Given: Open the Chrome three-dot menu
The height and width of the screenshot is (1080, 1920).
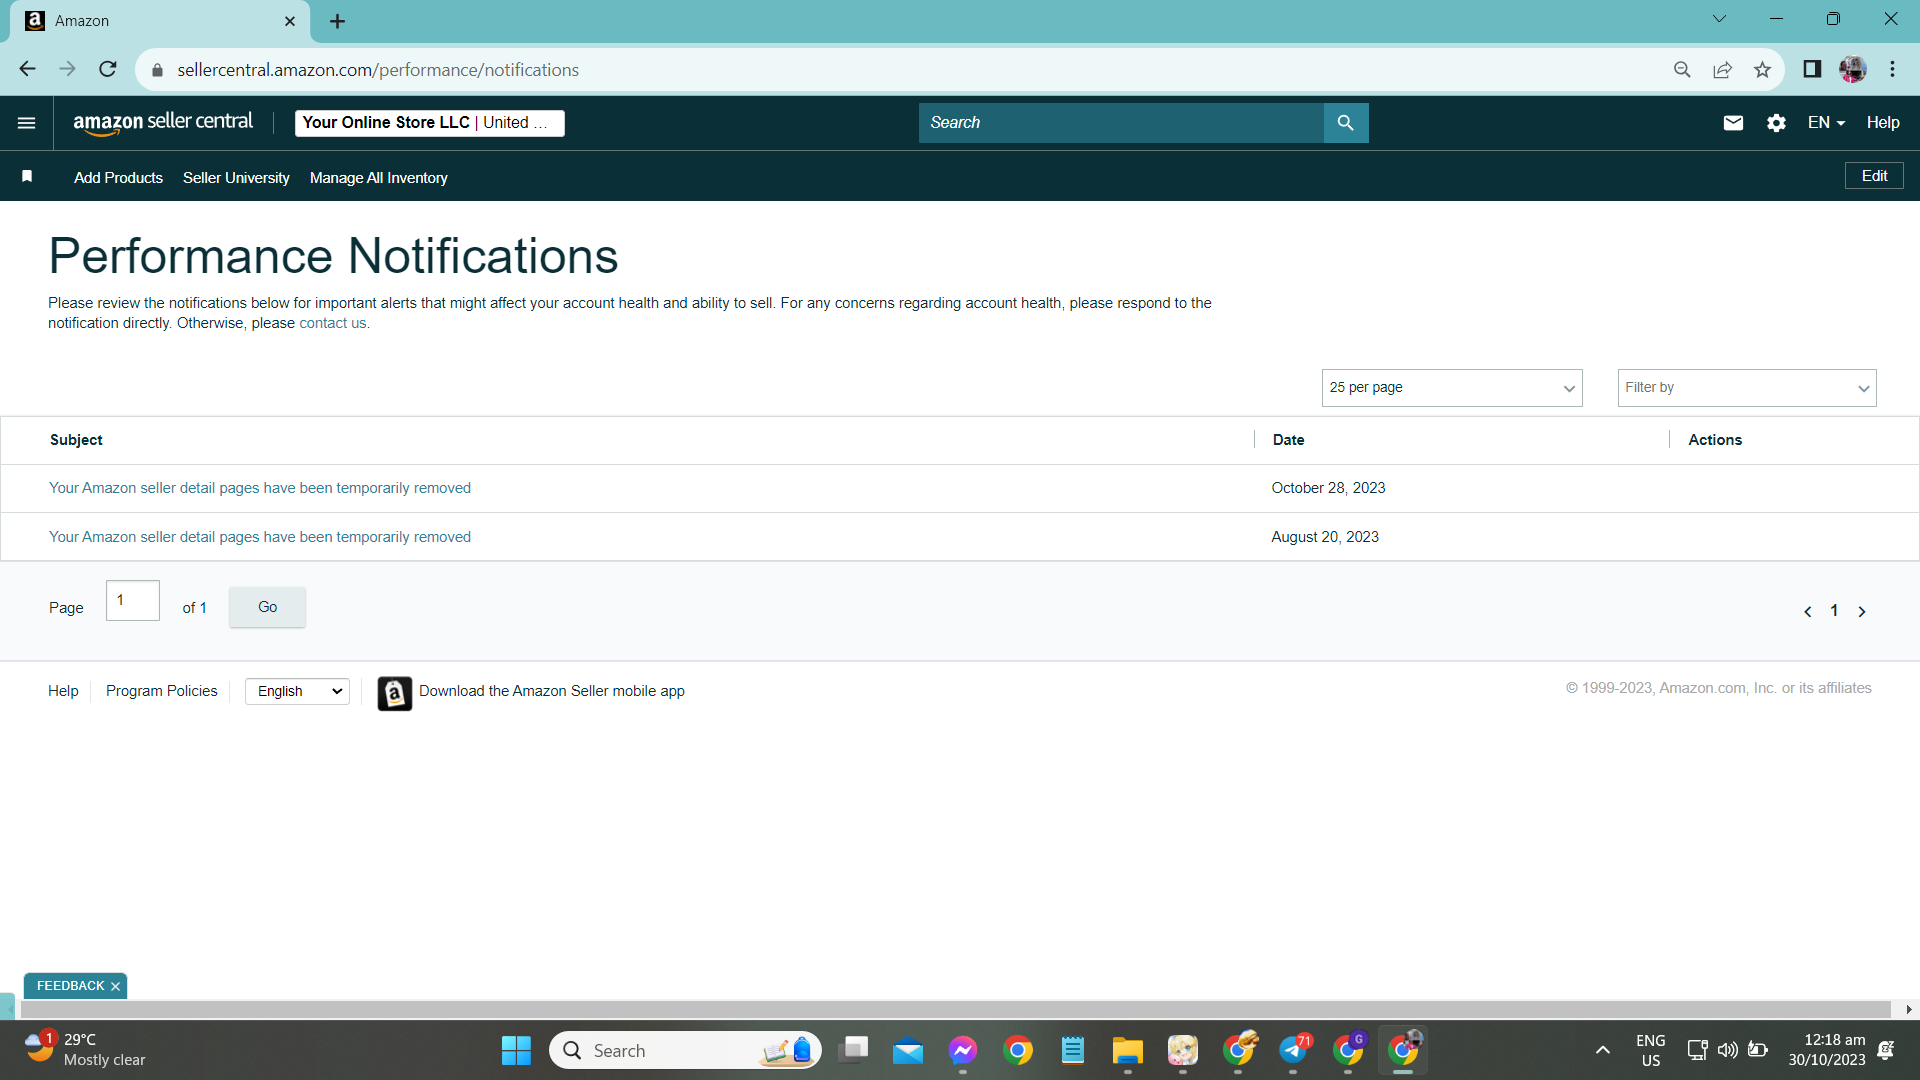Looking at the screenshot, I should click(x=1893, y=69).
